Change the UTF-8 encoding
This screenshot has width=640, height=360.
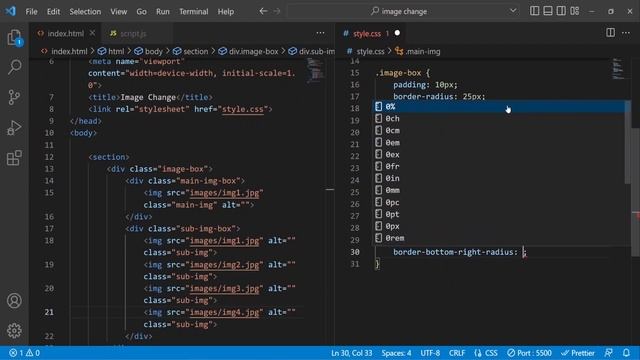pos(430,353)
